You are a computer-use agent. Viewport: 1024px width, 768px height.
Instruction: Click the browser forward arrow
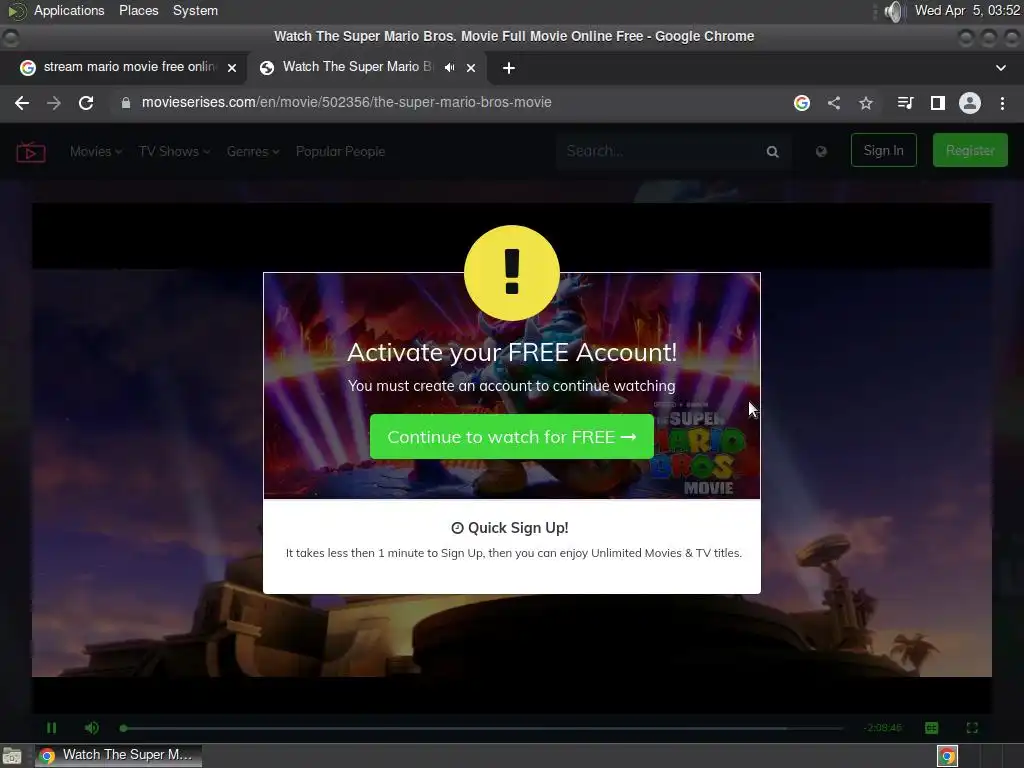(54, 103)
